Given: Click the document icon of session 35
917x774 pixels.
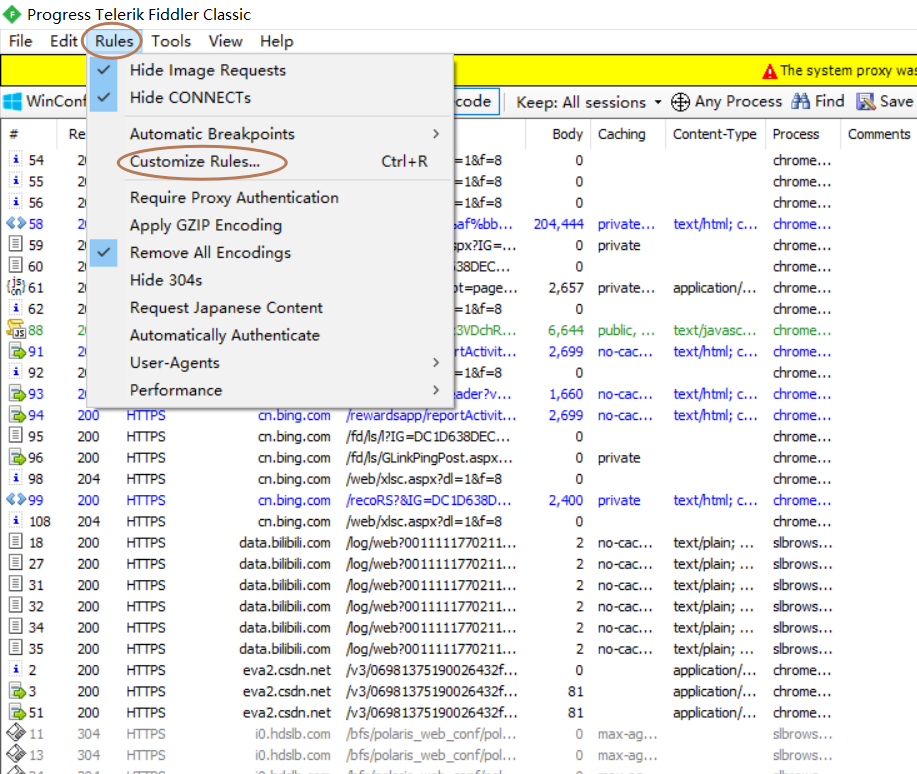Looking at the screenshot, I should point(16,648).
